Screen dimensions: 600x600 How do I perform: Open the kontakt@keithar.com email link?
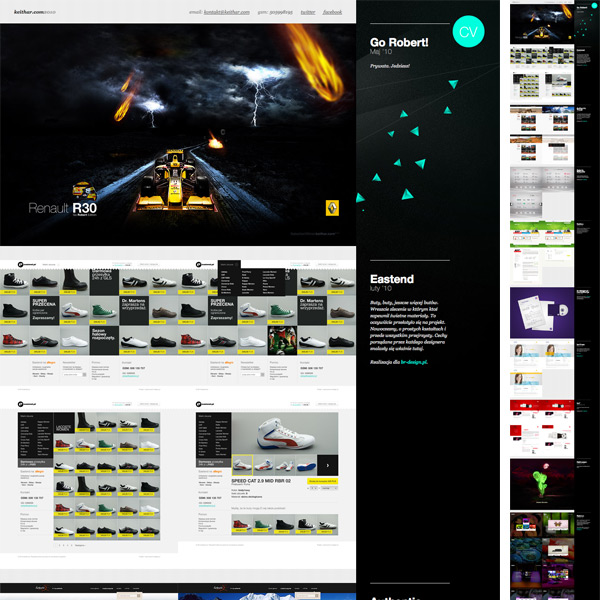click(x=227, y=12)
